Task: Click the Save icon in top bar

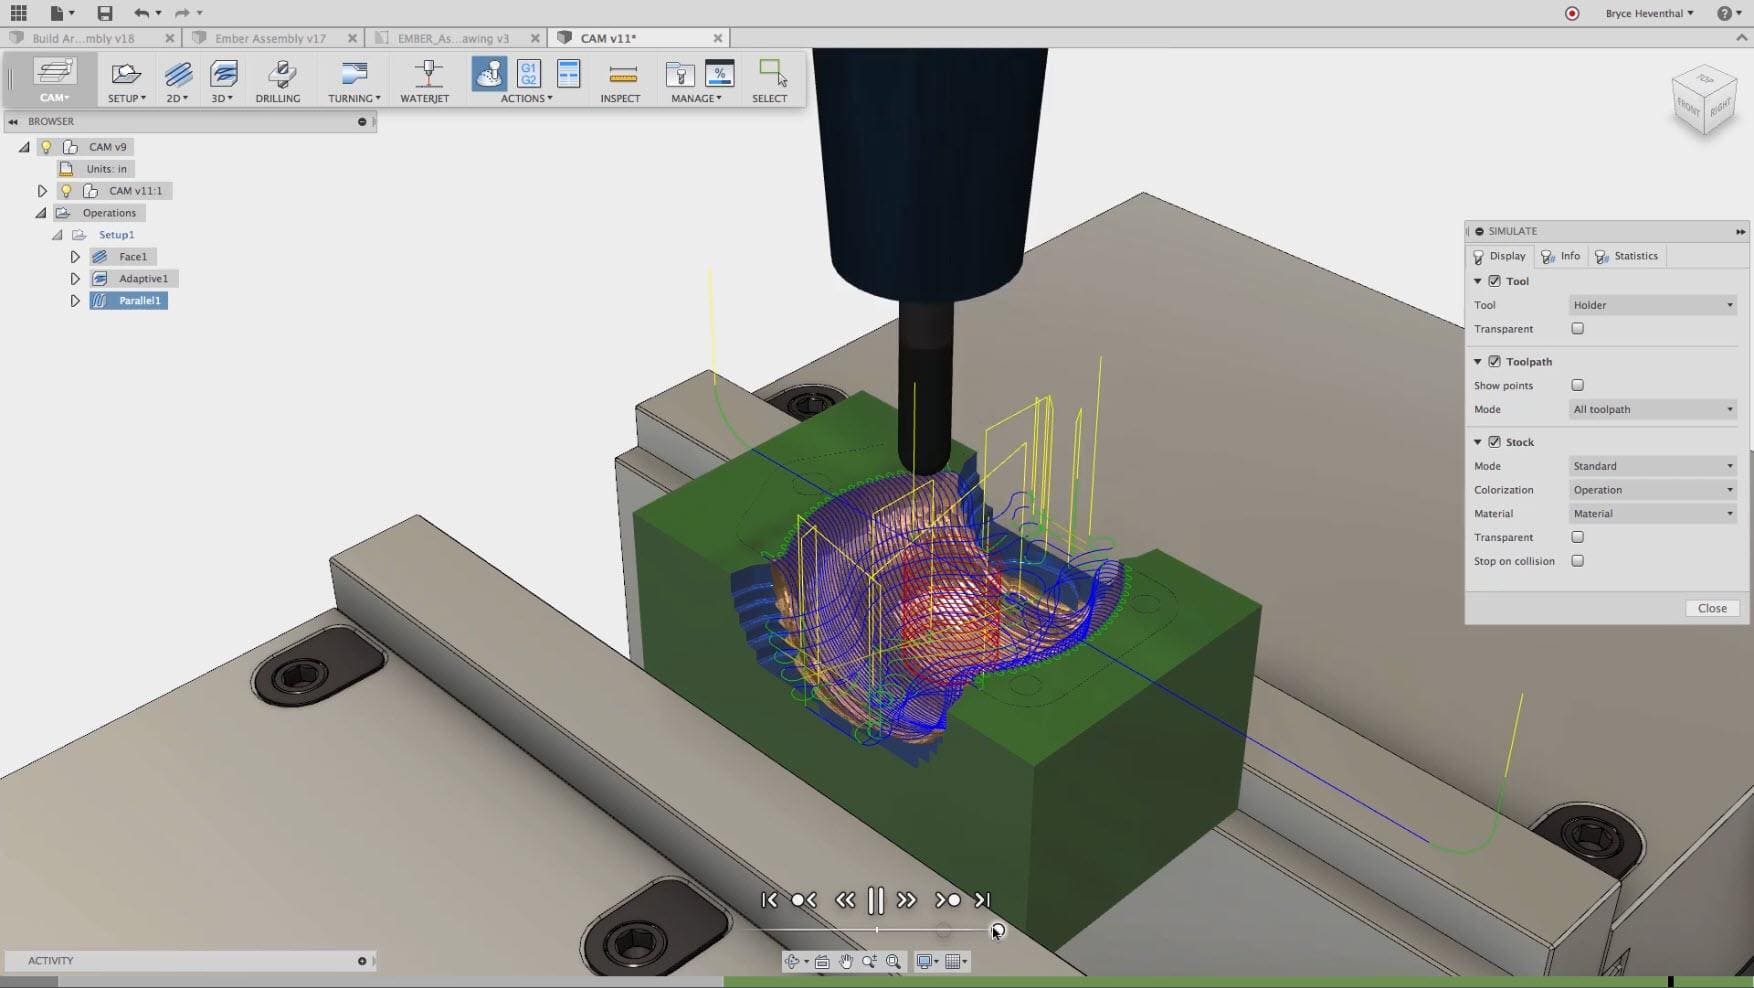Action: tap(105, 13)
